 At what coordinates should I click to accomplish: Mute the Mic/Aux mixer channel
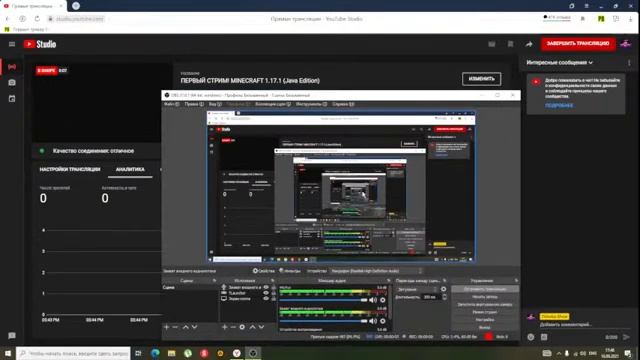tap(373, 300)
